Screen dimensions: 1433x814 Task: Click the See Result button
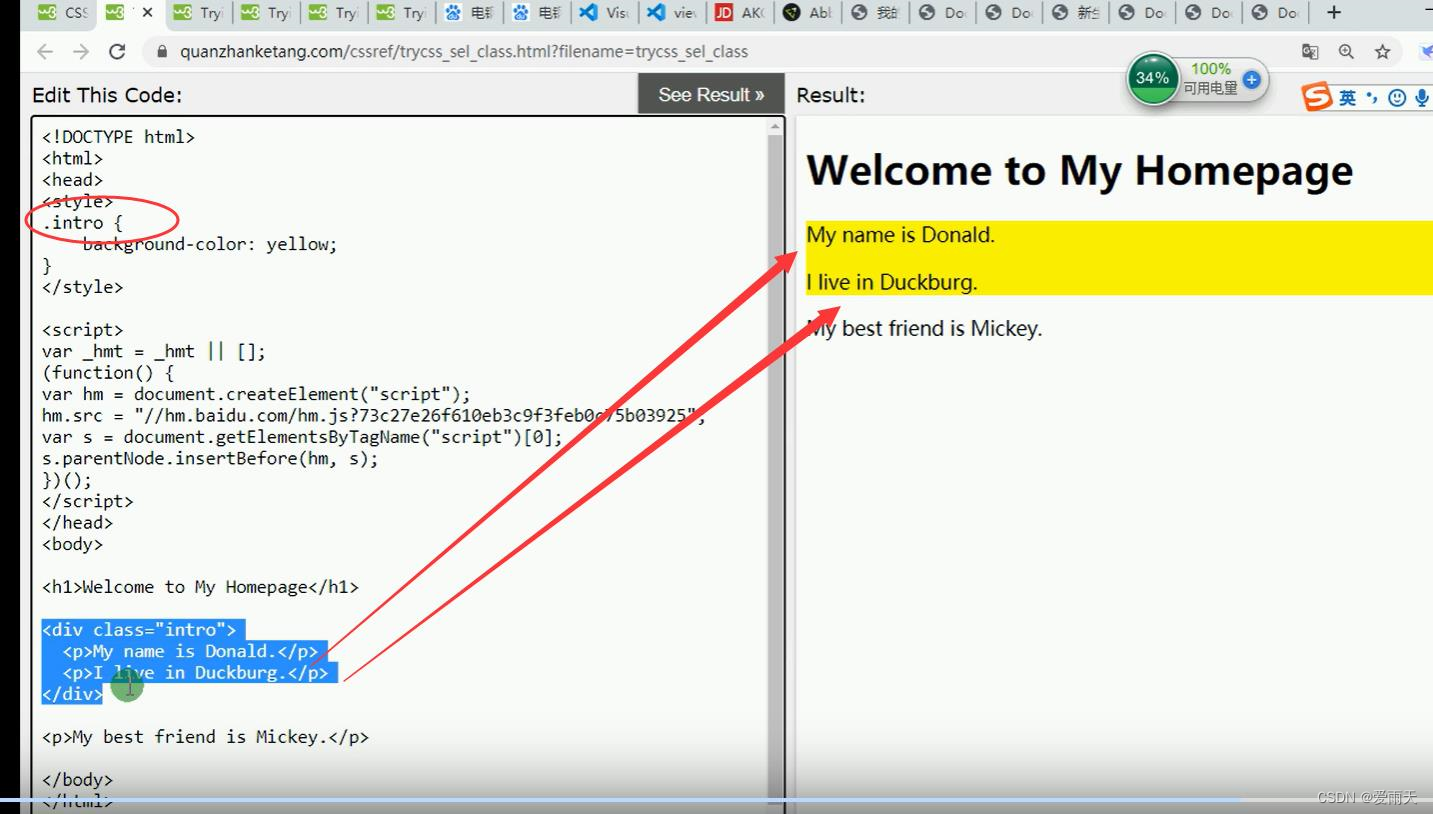711,94
